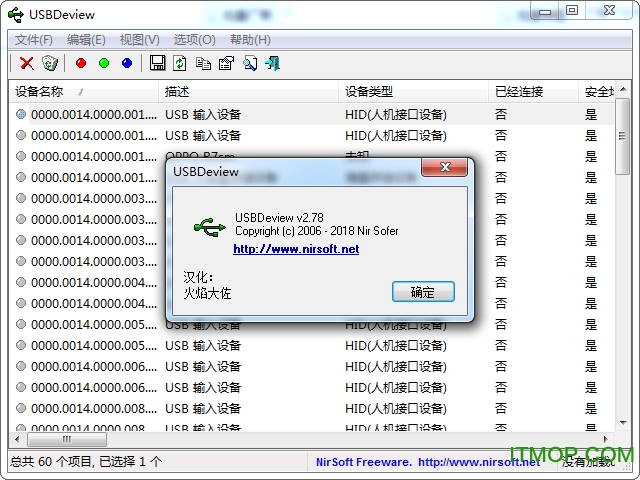This screenshot has width=640, height=480.
Task: Sort by the 描述 column header
Action: tap(248, 91)
